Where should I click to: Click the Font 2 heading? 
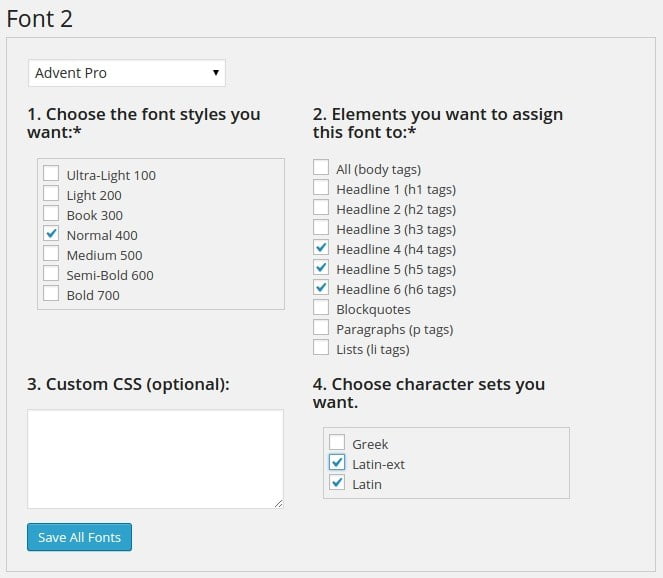coord(40,19)
